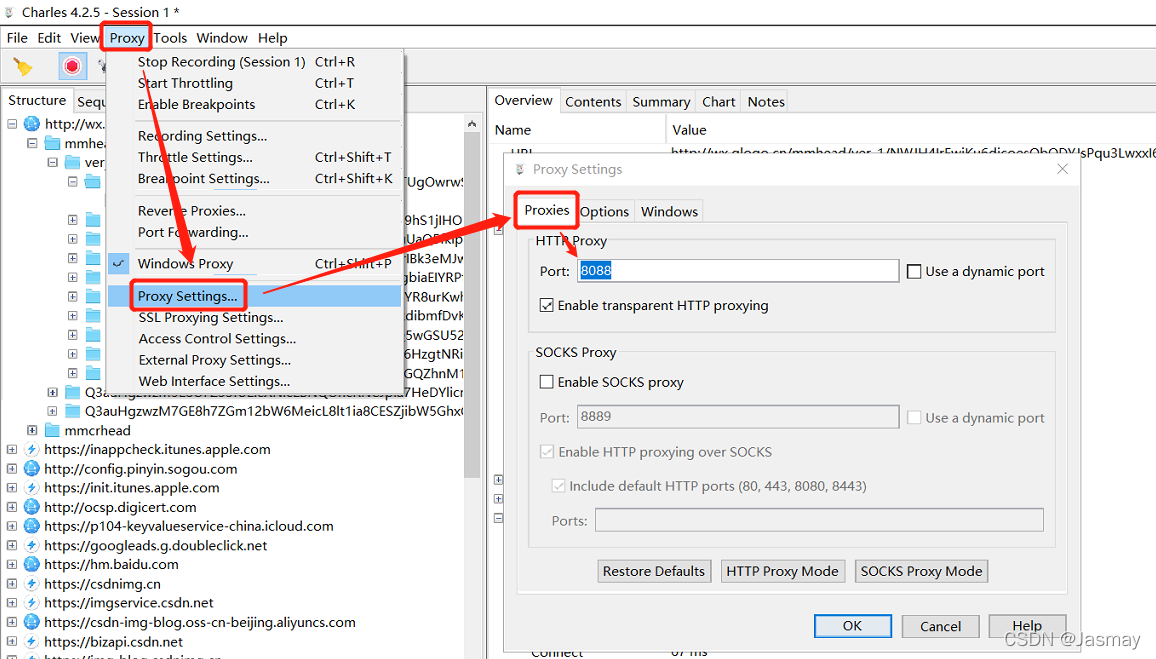
Task: Toggle the Windows Proxy checked menu item
Action: pos(255,263)
